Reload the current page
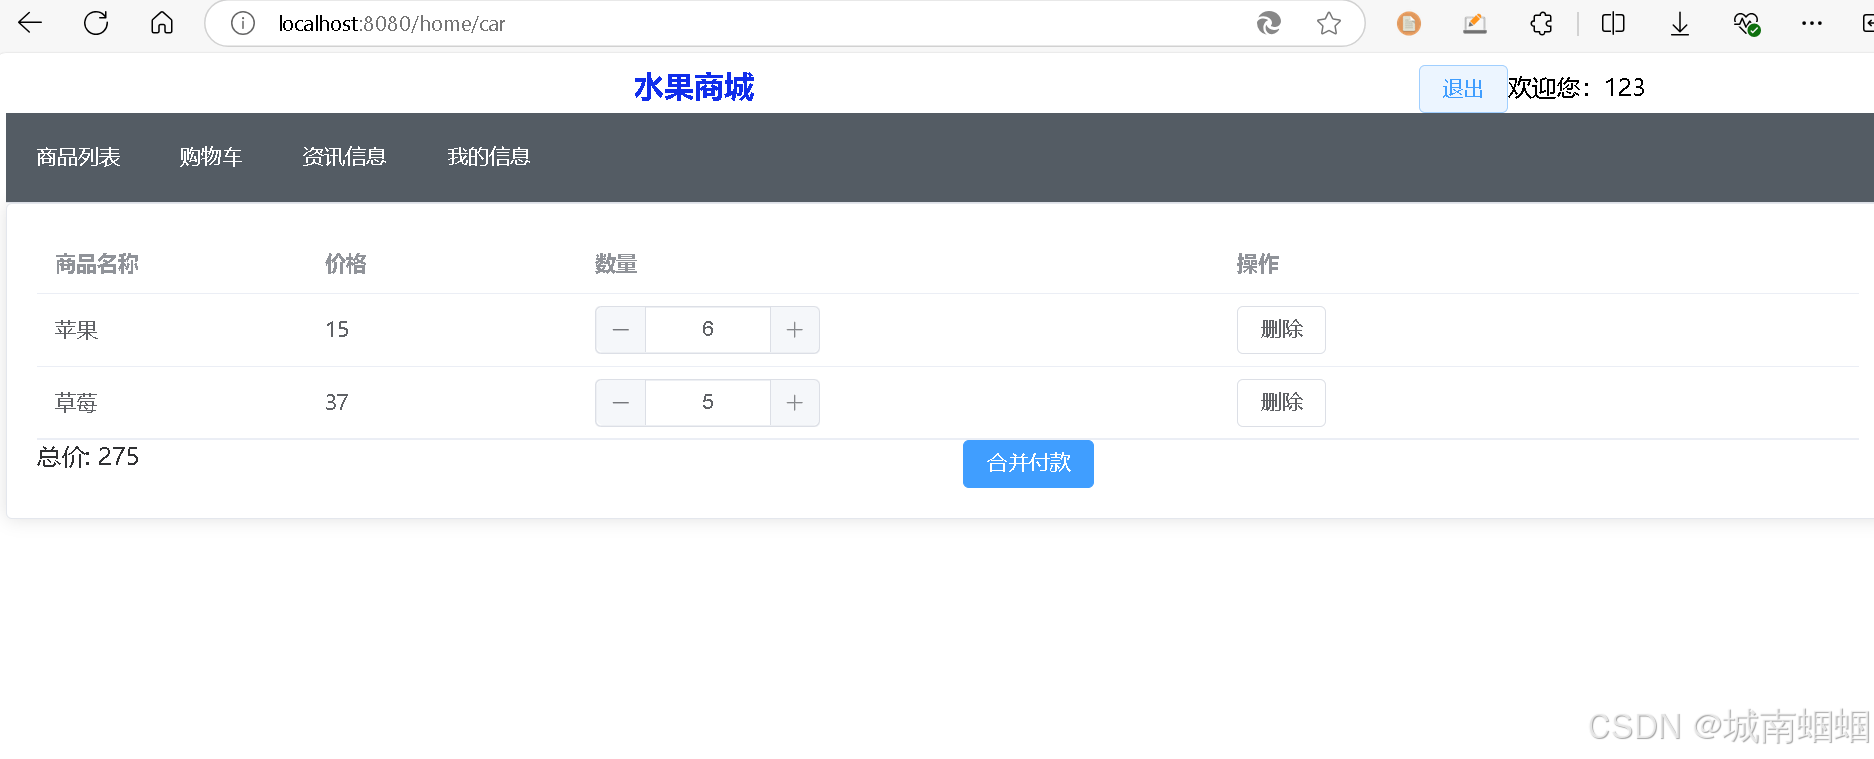 (x=96, y=23)
